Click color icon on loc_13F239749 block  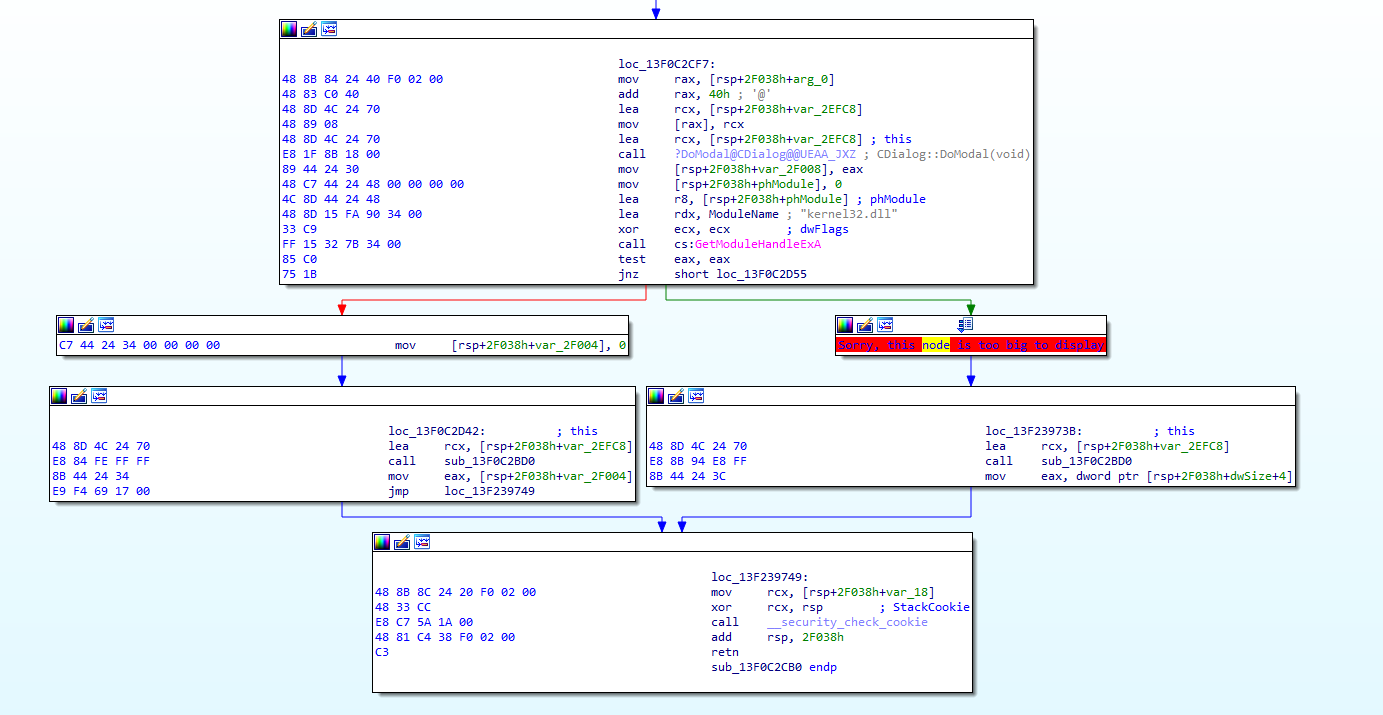(382, 542)
